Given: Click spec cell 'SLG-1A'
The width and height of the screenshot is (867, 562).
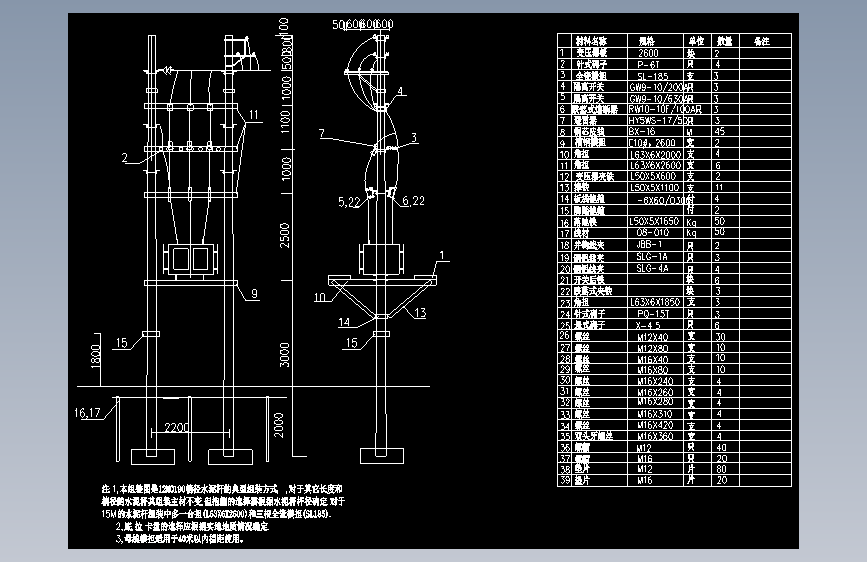Looking at the screenshot, I should pyautogui.click(x=652, y=257).
